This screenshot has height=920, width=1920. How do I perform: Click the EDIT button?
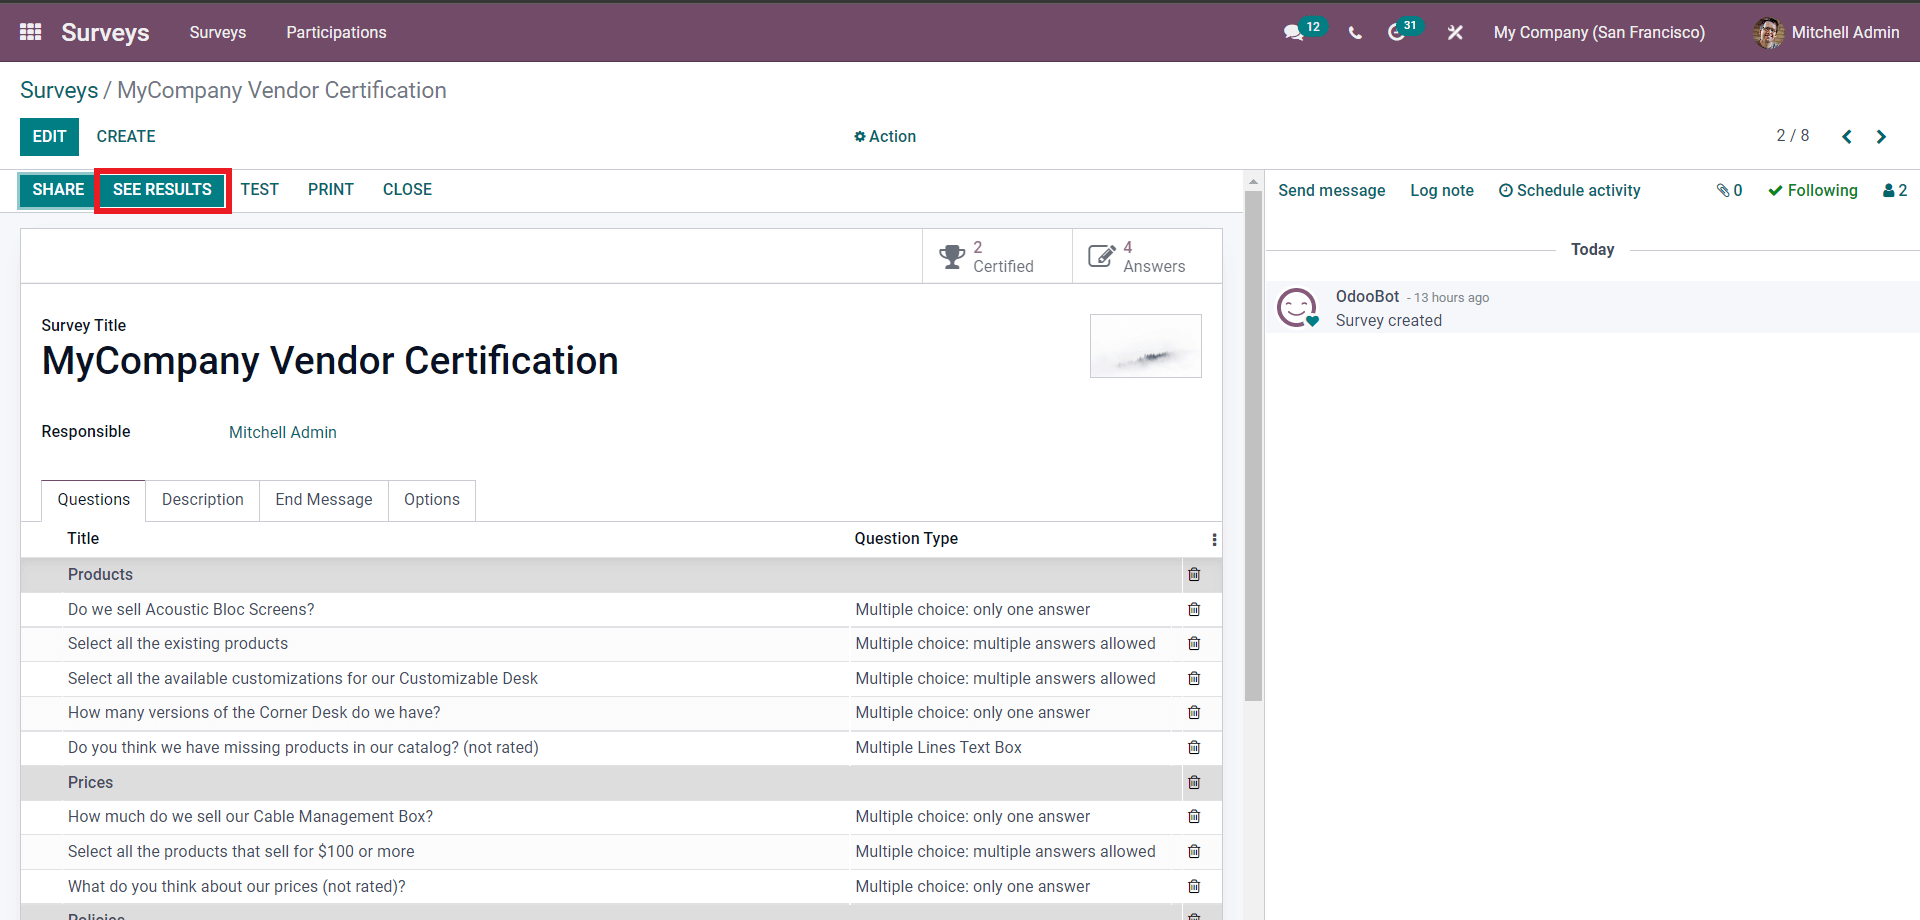[49, 137]
